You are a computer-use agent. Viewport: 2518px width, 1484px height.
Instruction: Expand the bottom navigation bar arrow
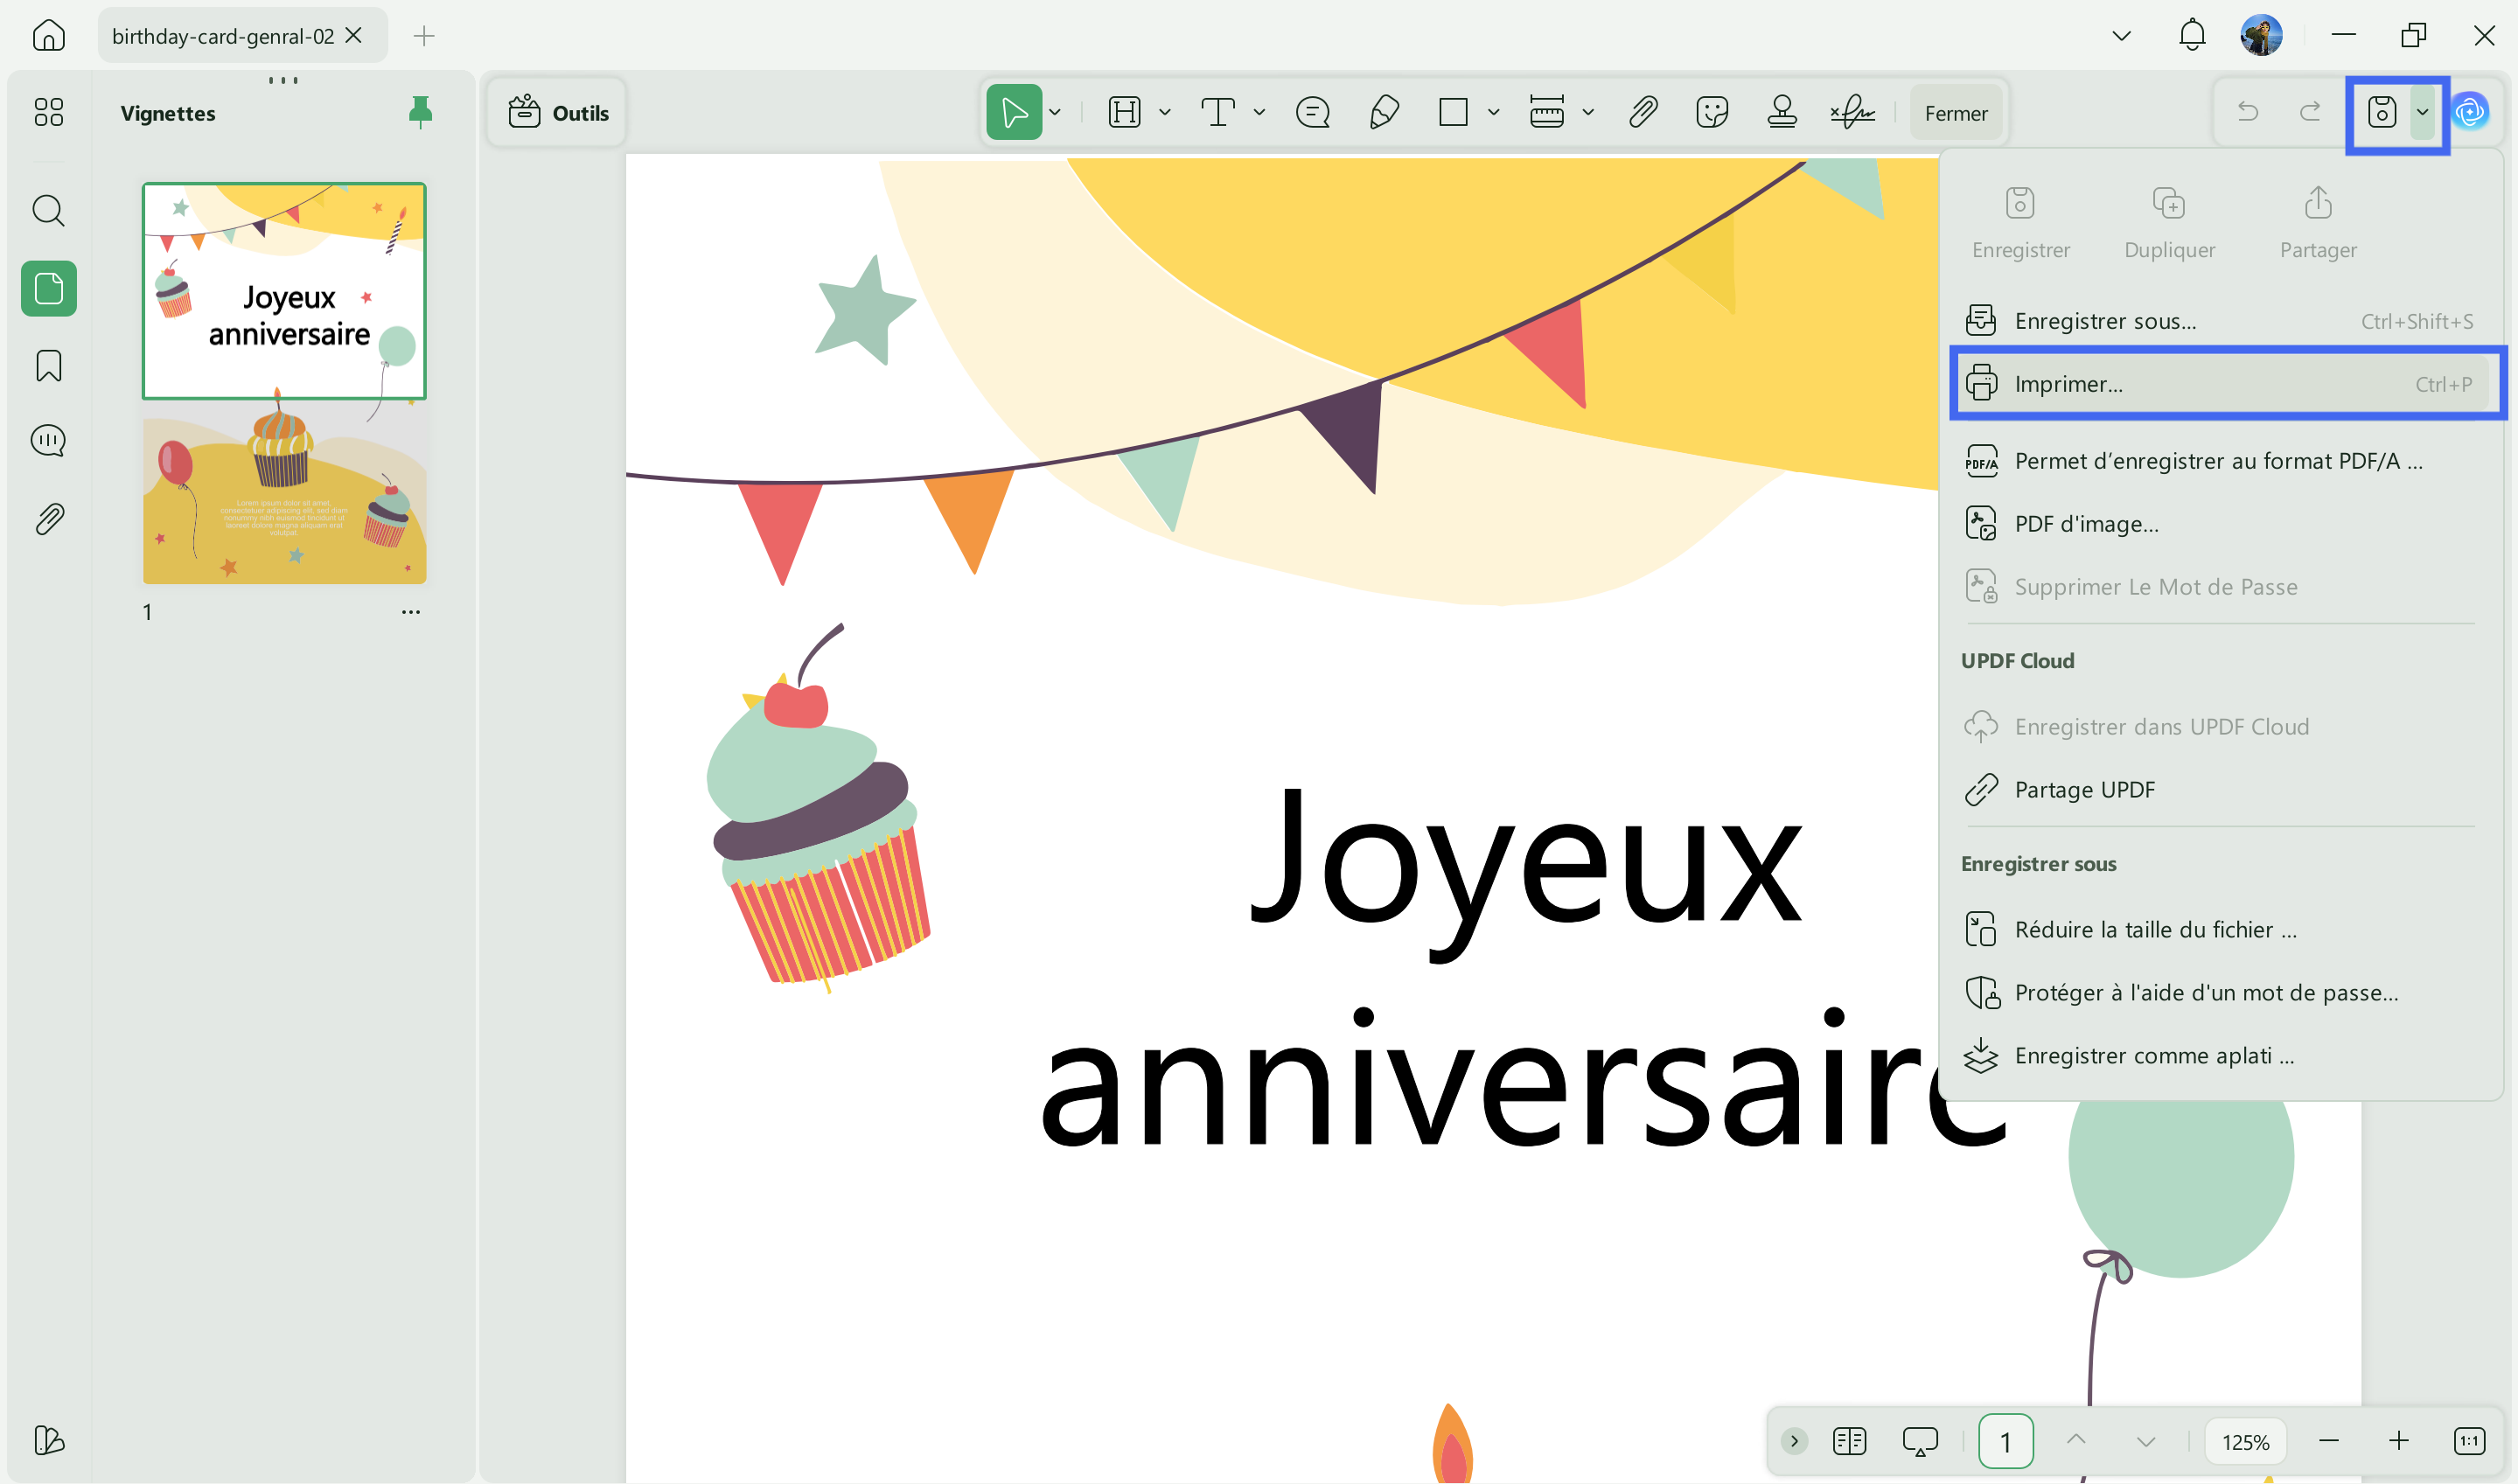(x=1794, y=1441)
